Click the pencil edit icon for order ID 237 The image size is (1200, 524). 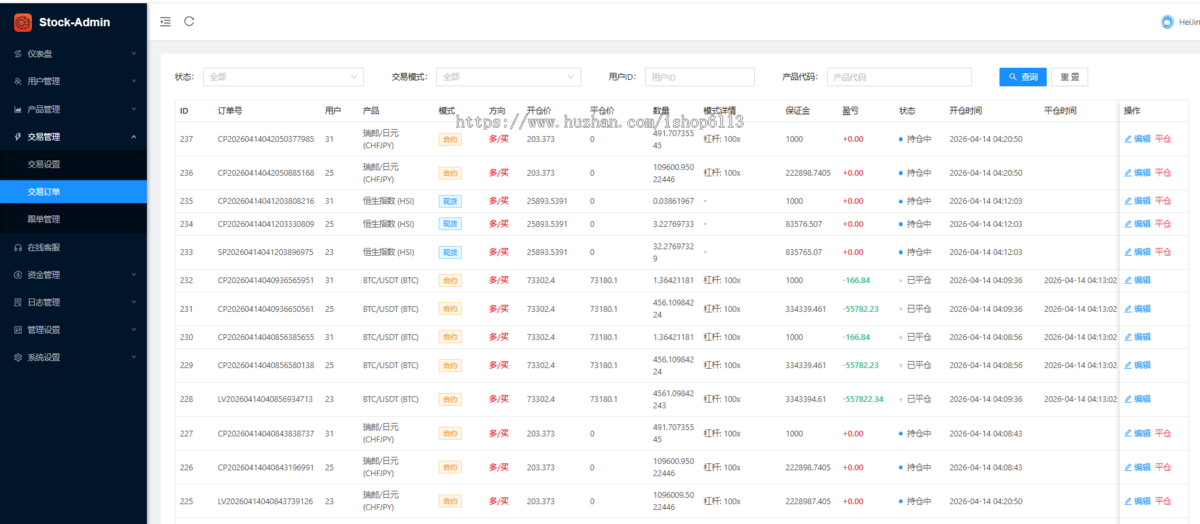point(1128,139)
